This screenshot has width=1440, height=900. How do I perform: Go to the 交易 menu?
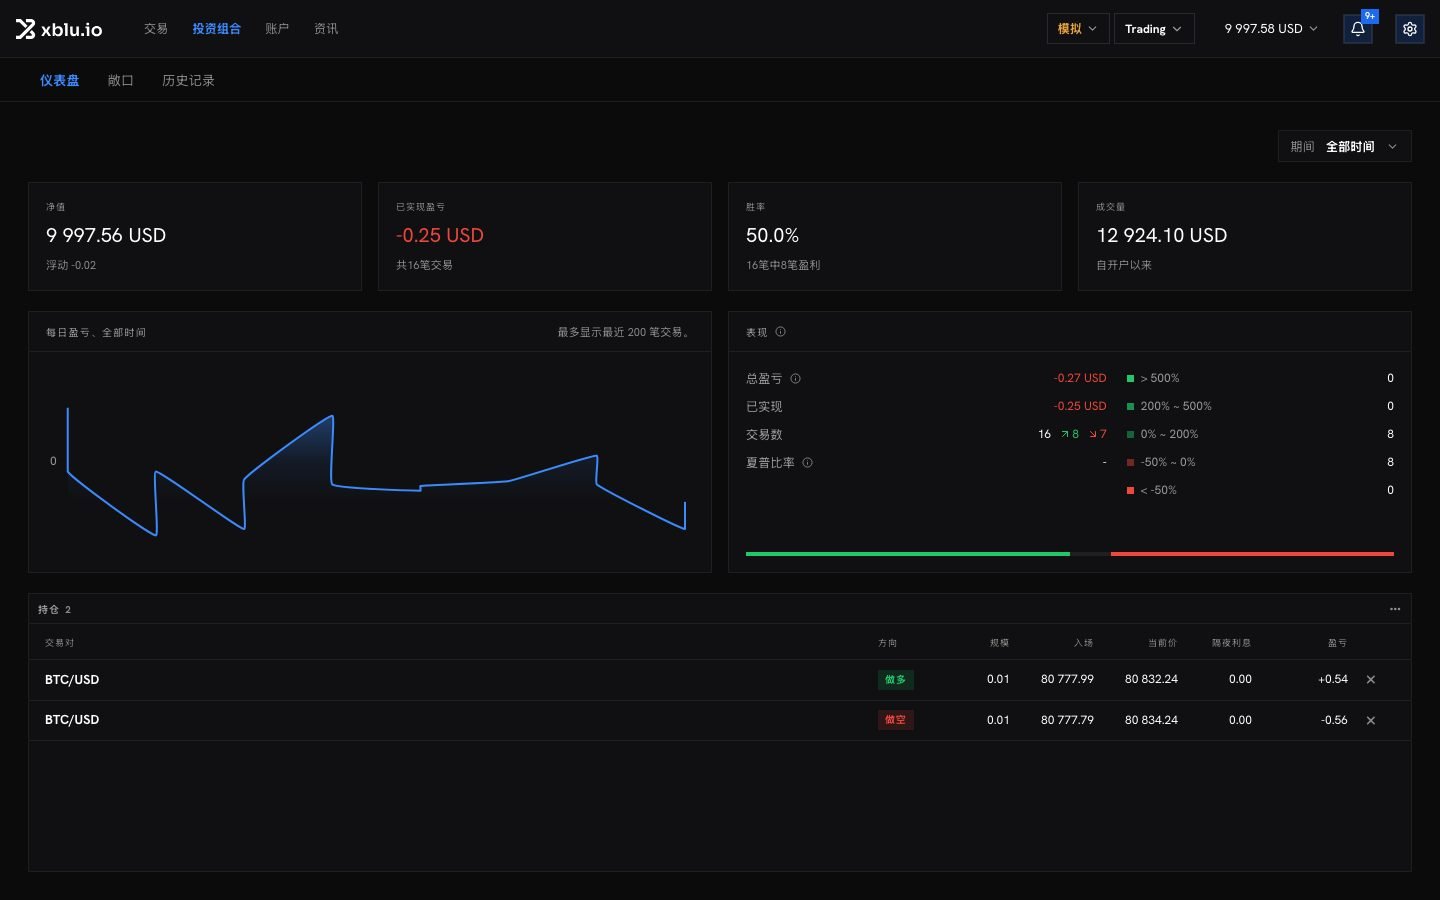pyautogui.click(x=156, y=29)
